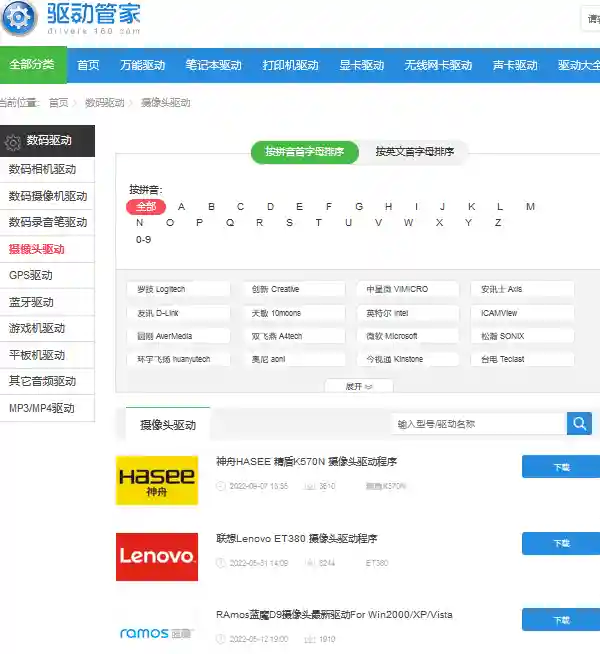This screenshot has width=600, height=654.
Task: Go to the 打印机驱动 menu item
Action: [290, 65]
